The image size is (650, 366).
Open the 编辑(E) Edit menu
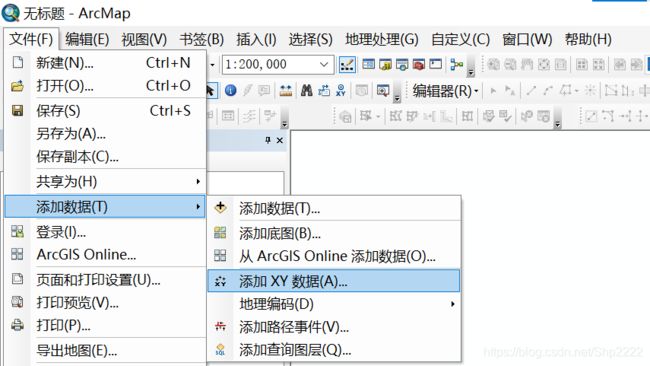click(87, 39)
